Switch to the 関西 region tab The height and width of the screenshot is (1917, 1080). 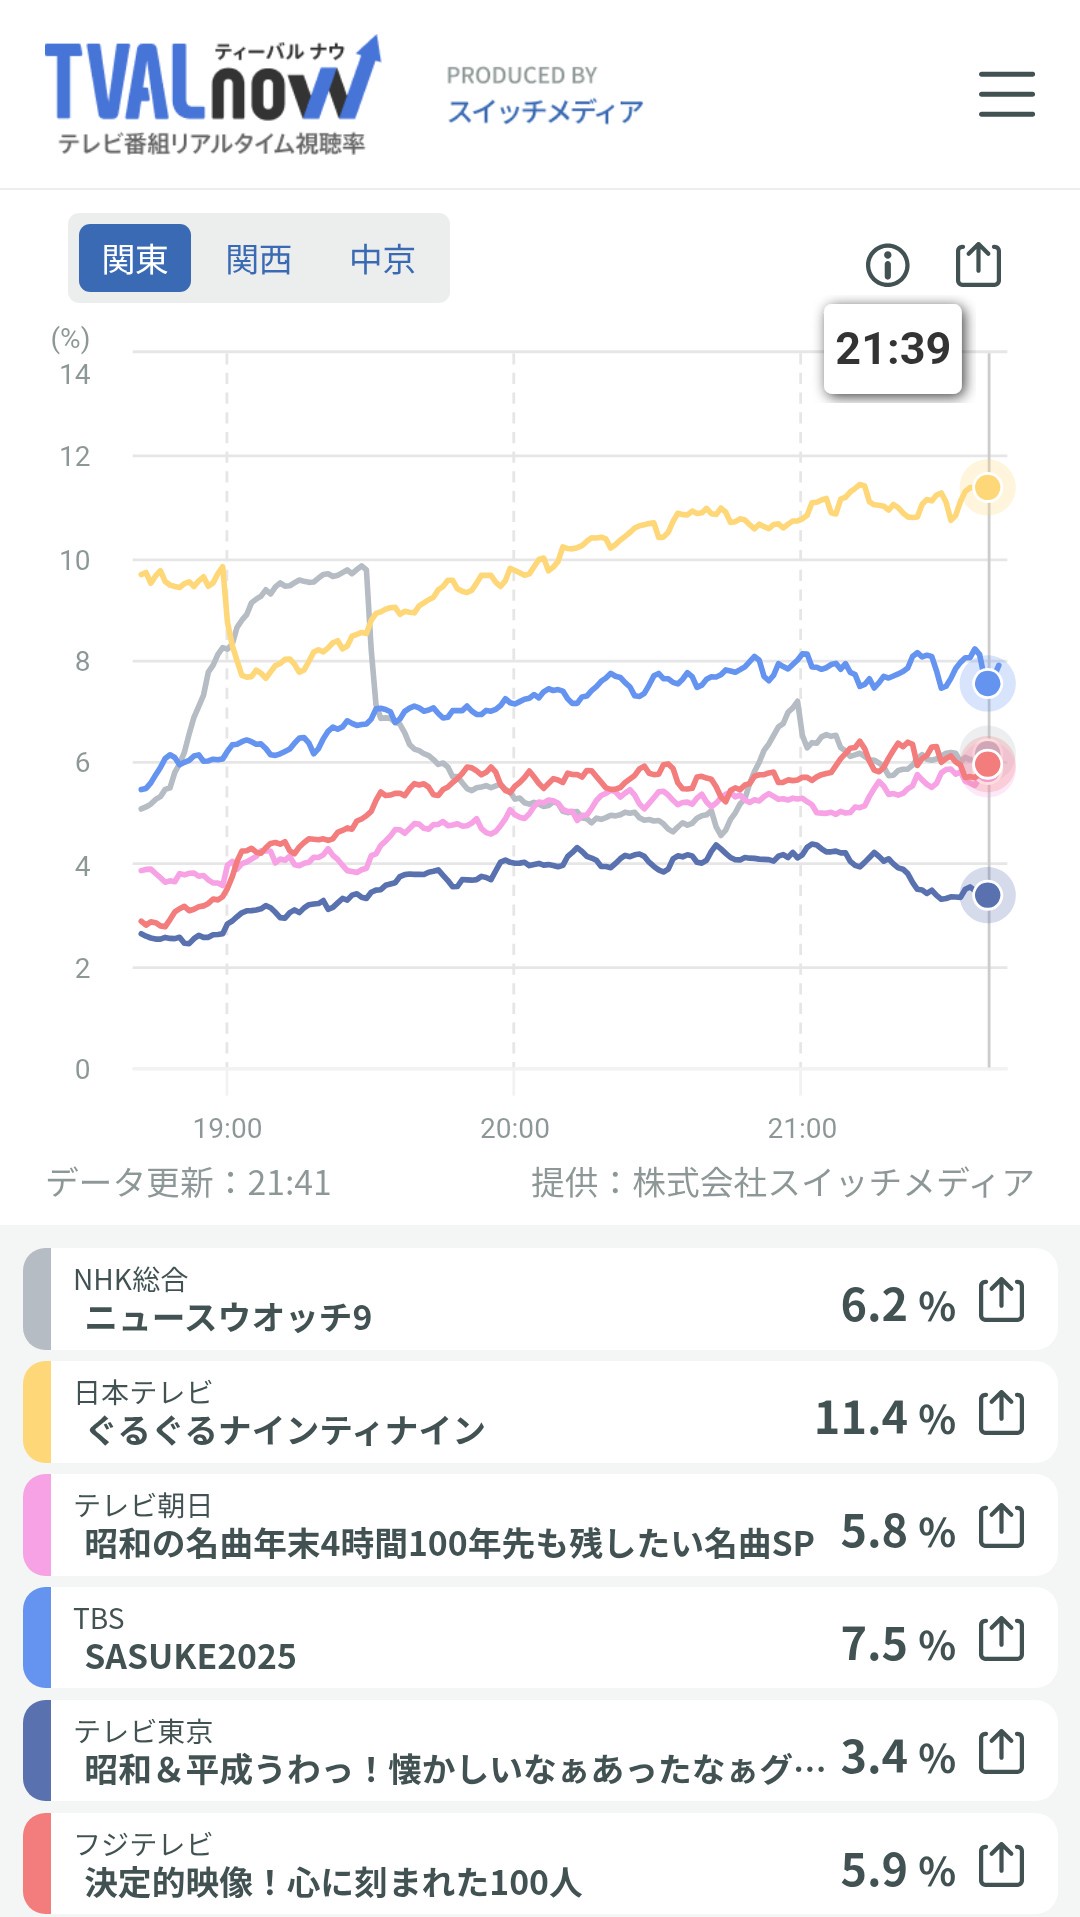click(x=258, y=259)
